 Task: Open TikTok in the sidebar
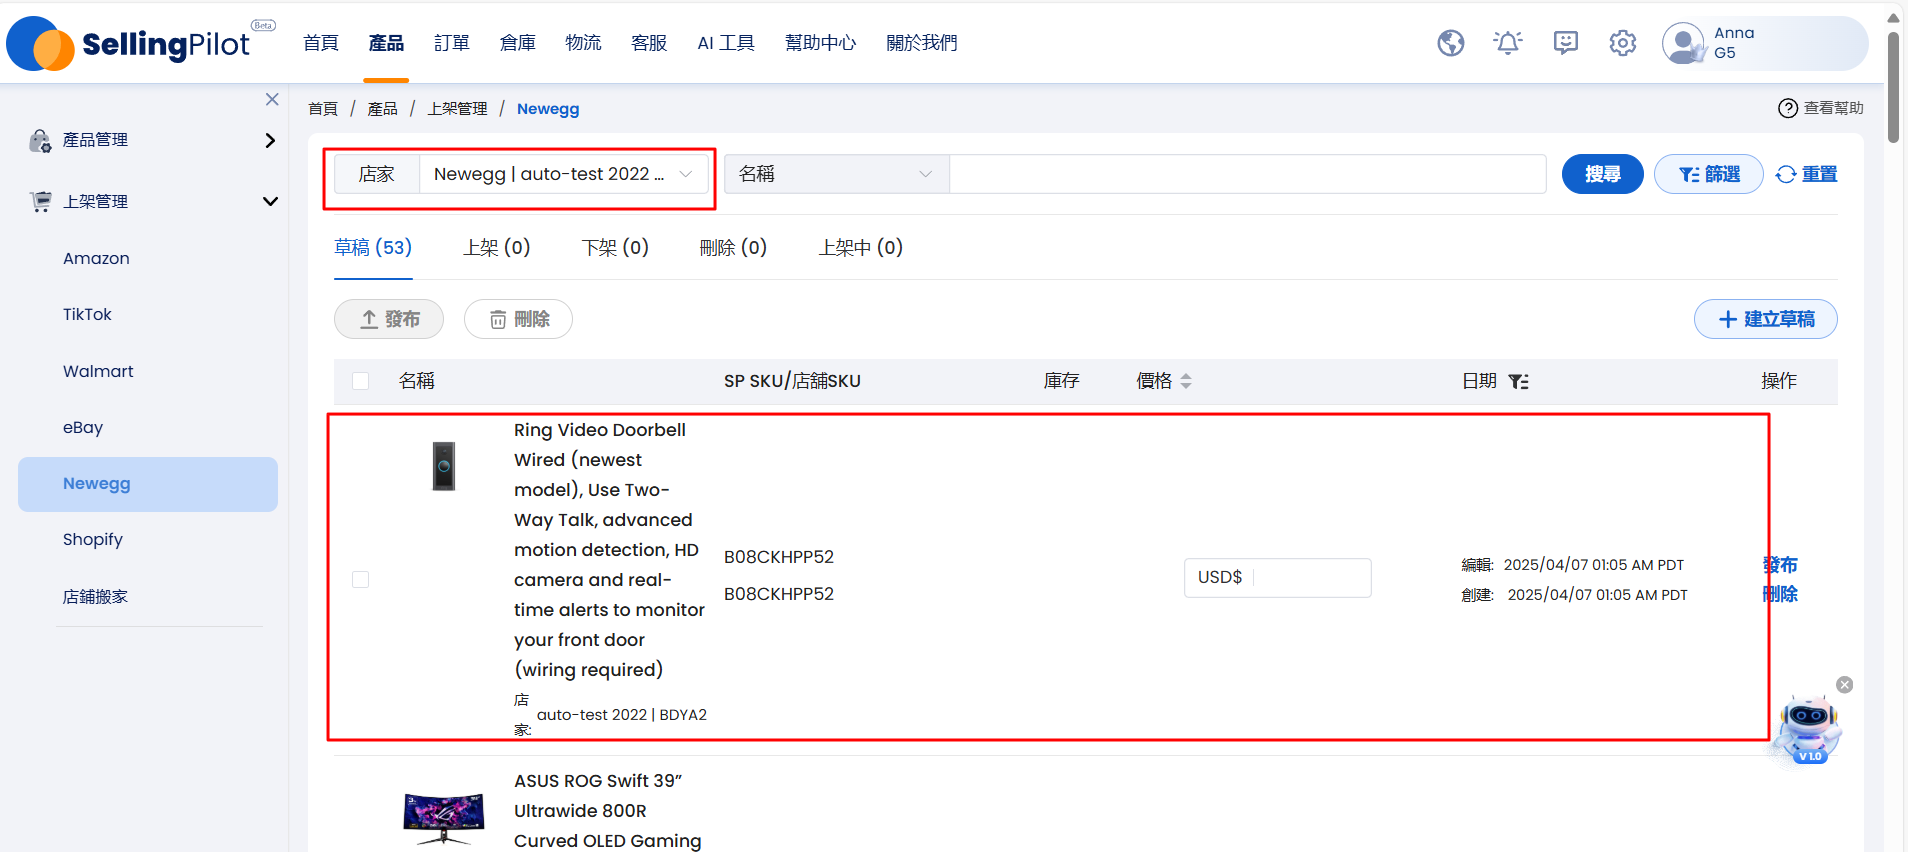click(87, 314)
